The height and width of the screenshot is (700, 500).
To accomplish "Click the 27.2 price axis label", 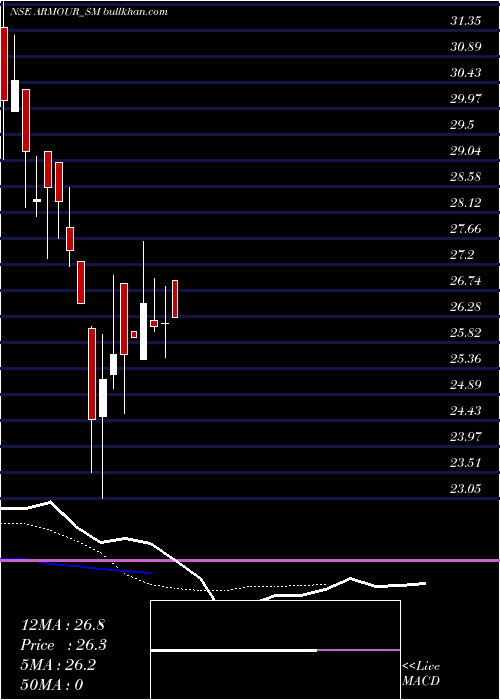I will [x=462, y=254].
